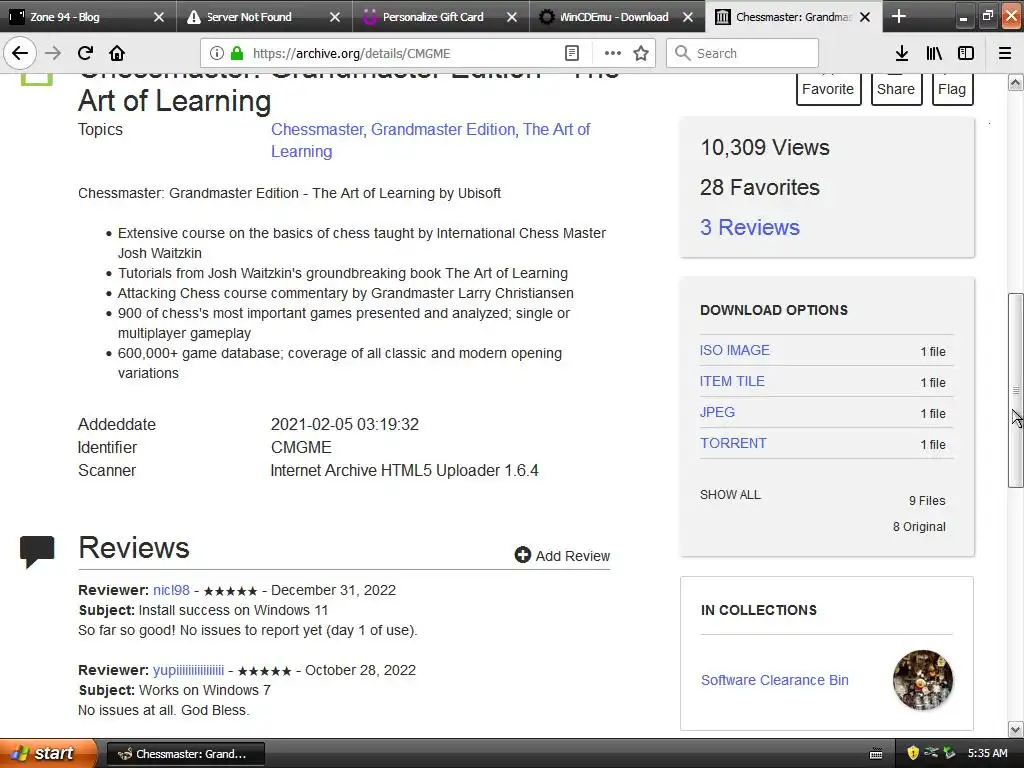
Task: Click the Reviews speech bubble icon
Action: 37,552
